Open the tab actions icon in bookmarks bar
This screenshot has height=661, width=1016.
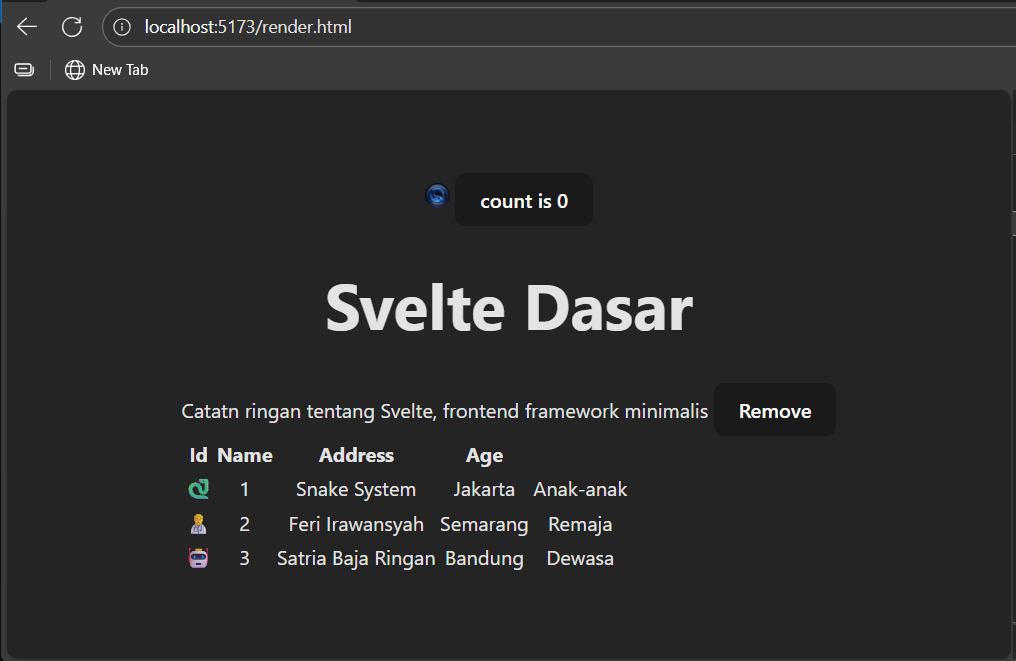[x=25, y=69]
